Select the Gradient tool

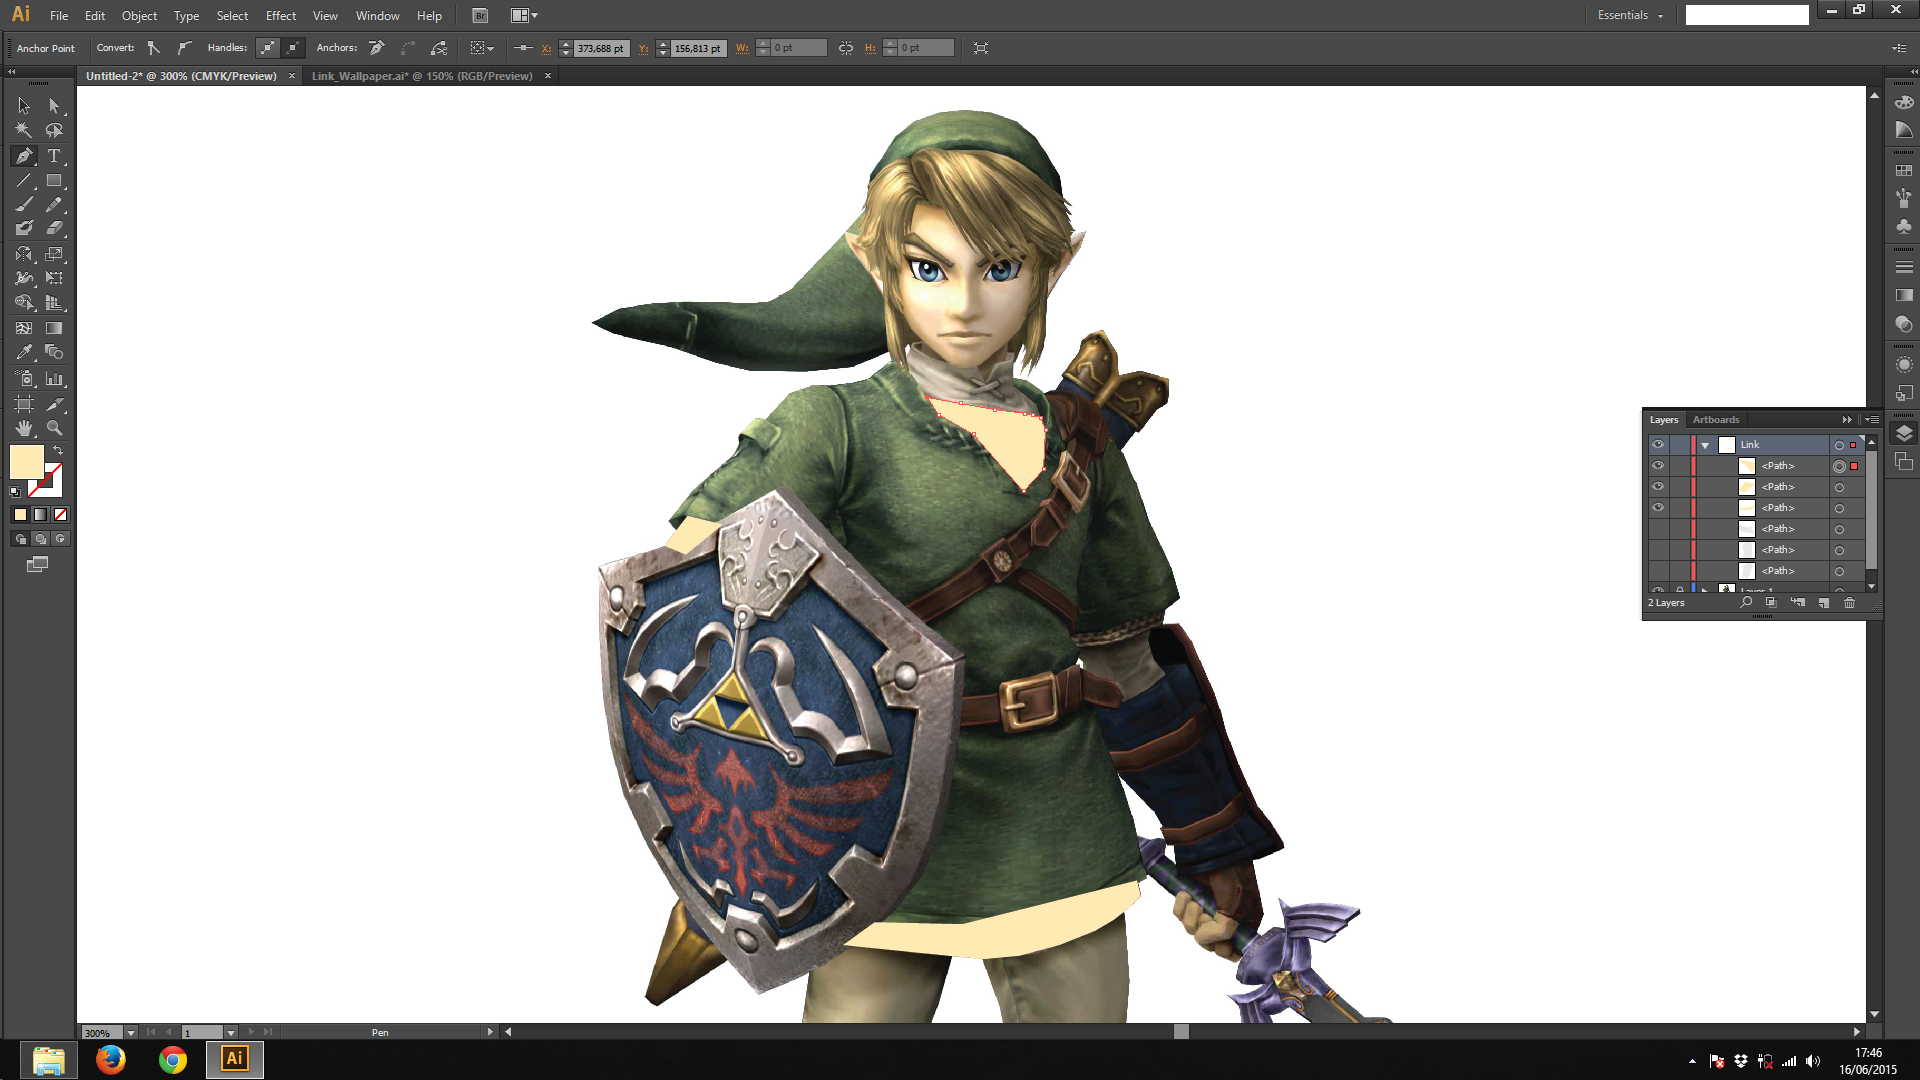coord(54,328)
